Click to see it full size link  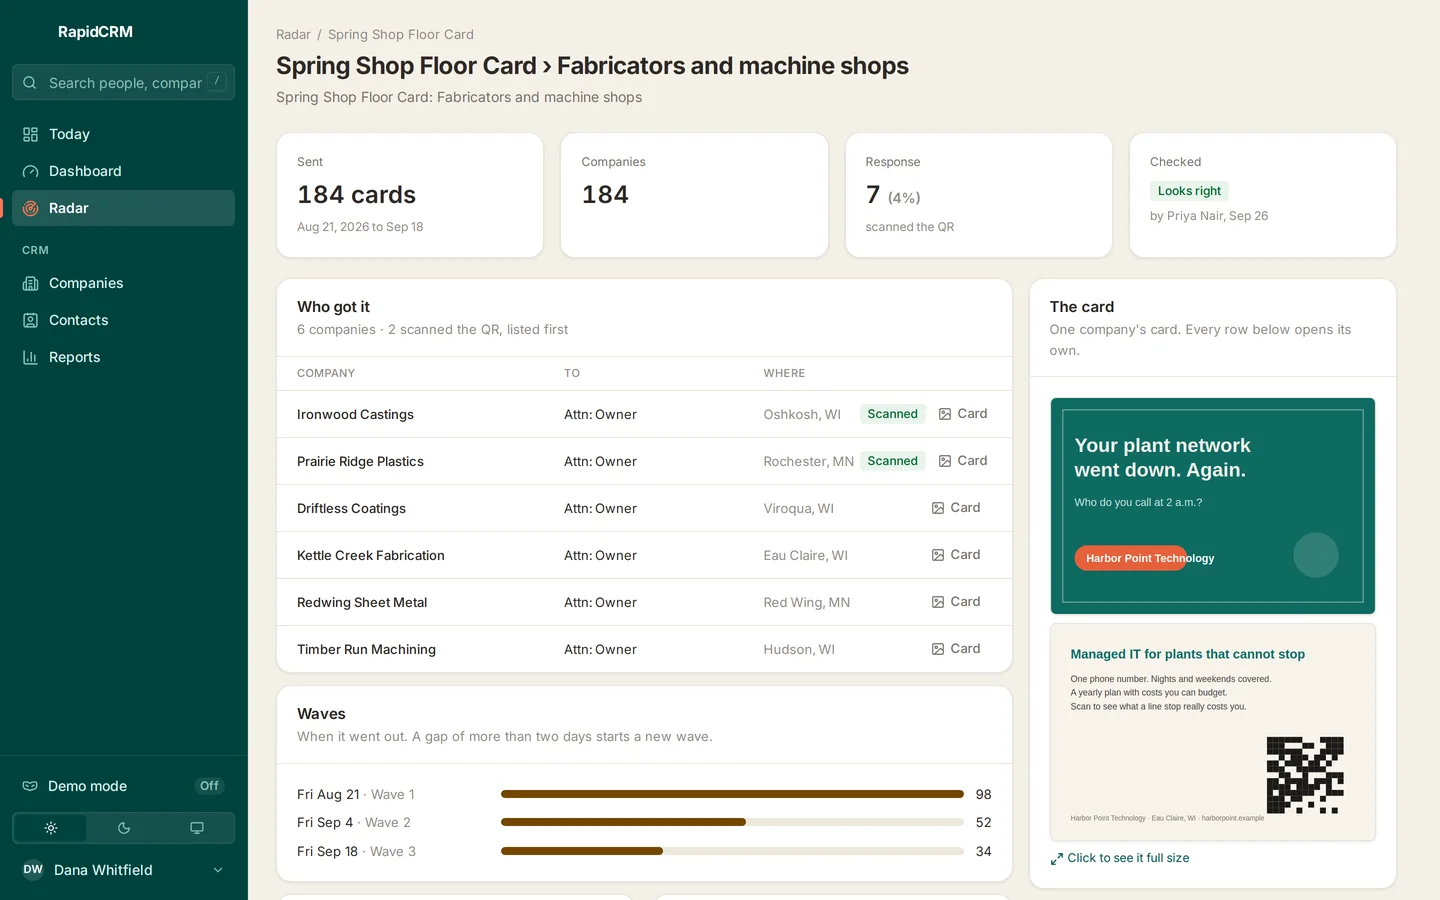coord(1128,858)
